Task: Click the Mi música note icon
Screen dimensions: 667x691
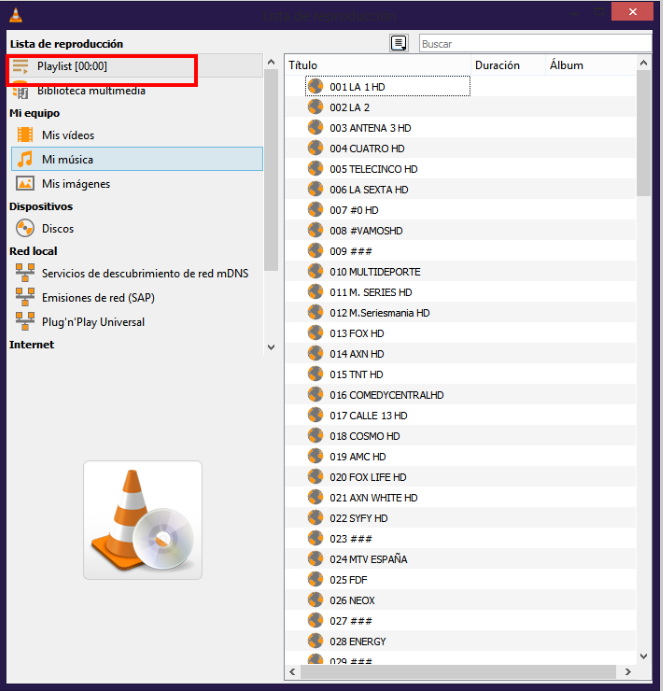Action: pos(25,159)
